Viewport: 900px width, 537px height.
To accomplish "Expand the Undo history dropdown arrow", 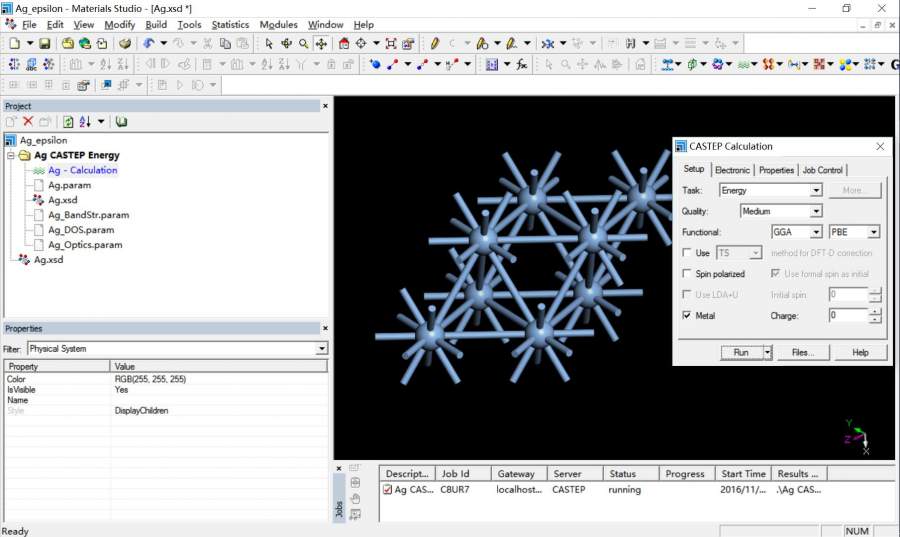I will [x=164, y=44].
